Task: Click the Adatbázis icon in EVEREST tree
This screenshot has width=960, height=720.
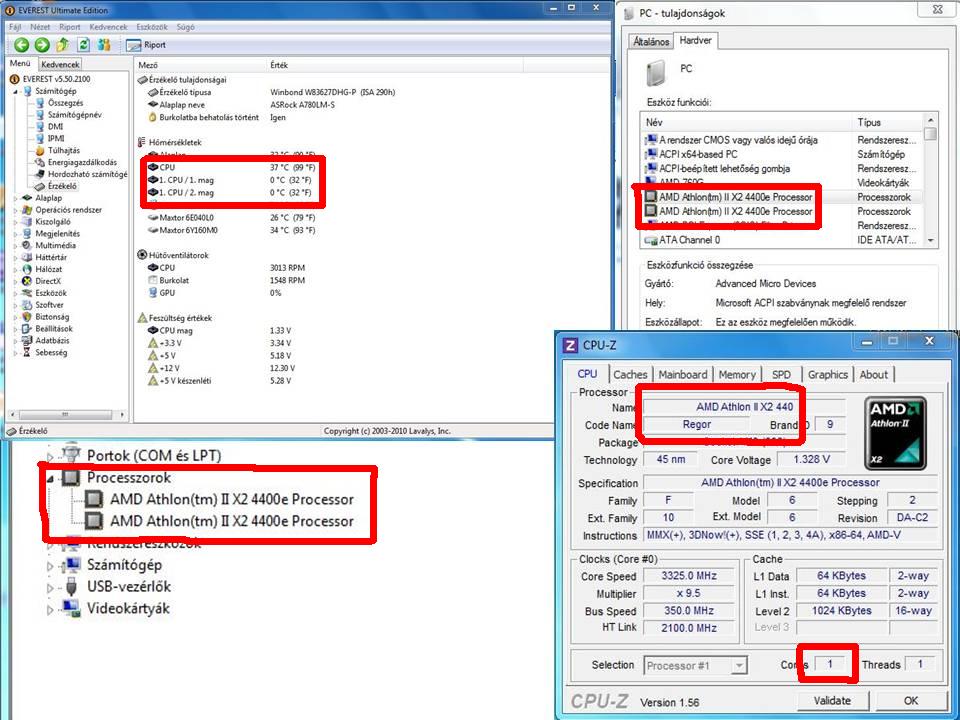Action: [27, 340]
